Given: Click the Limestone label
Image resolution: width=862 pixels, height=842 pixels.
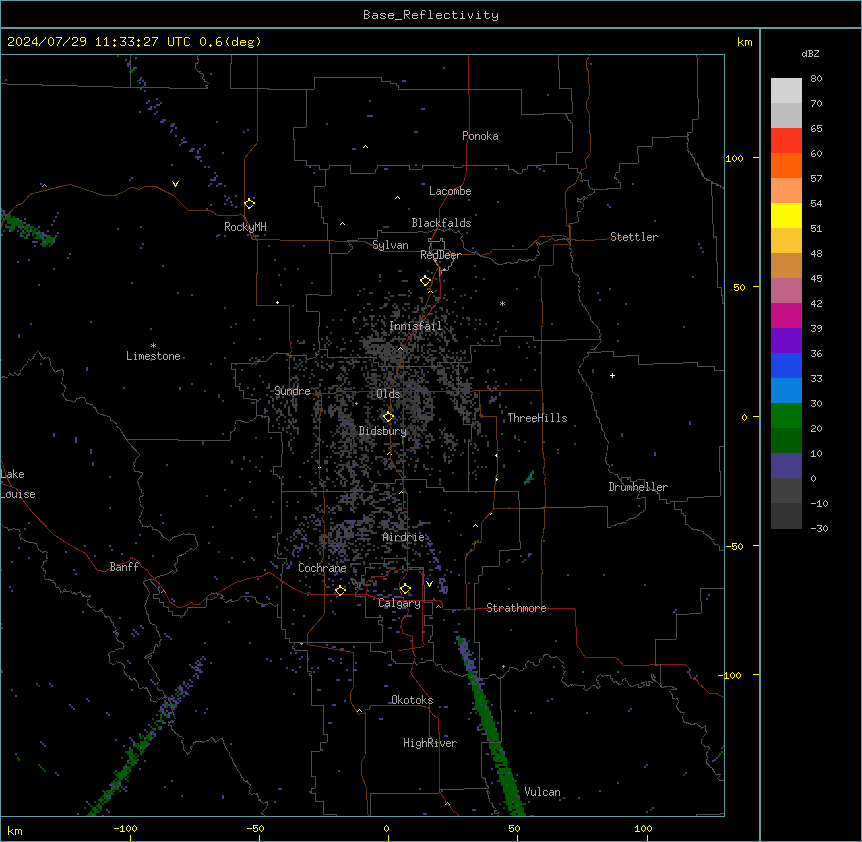Looking at the screenshot, I should (153, 356).
